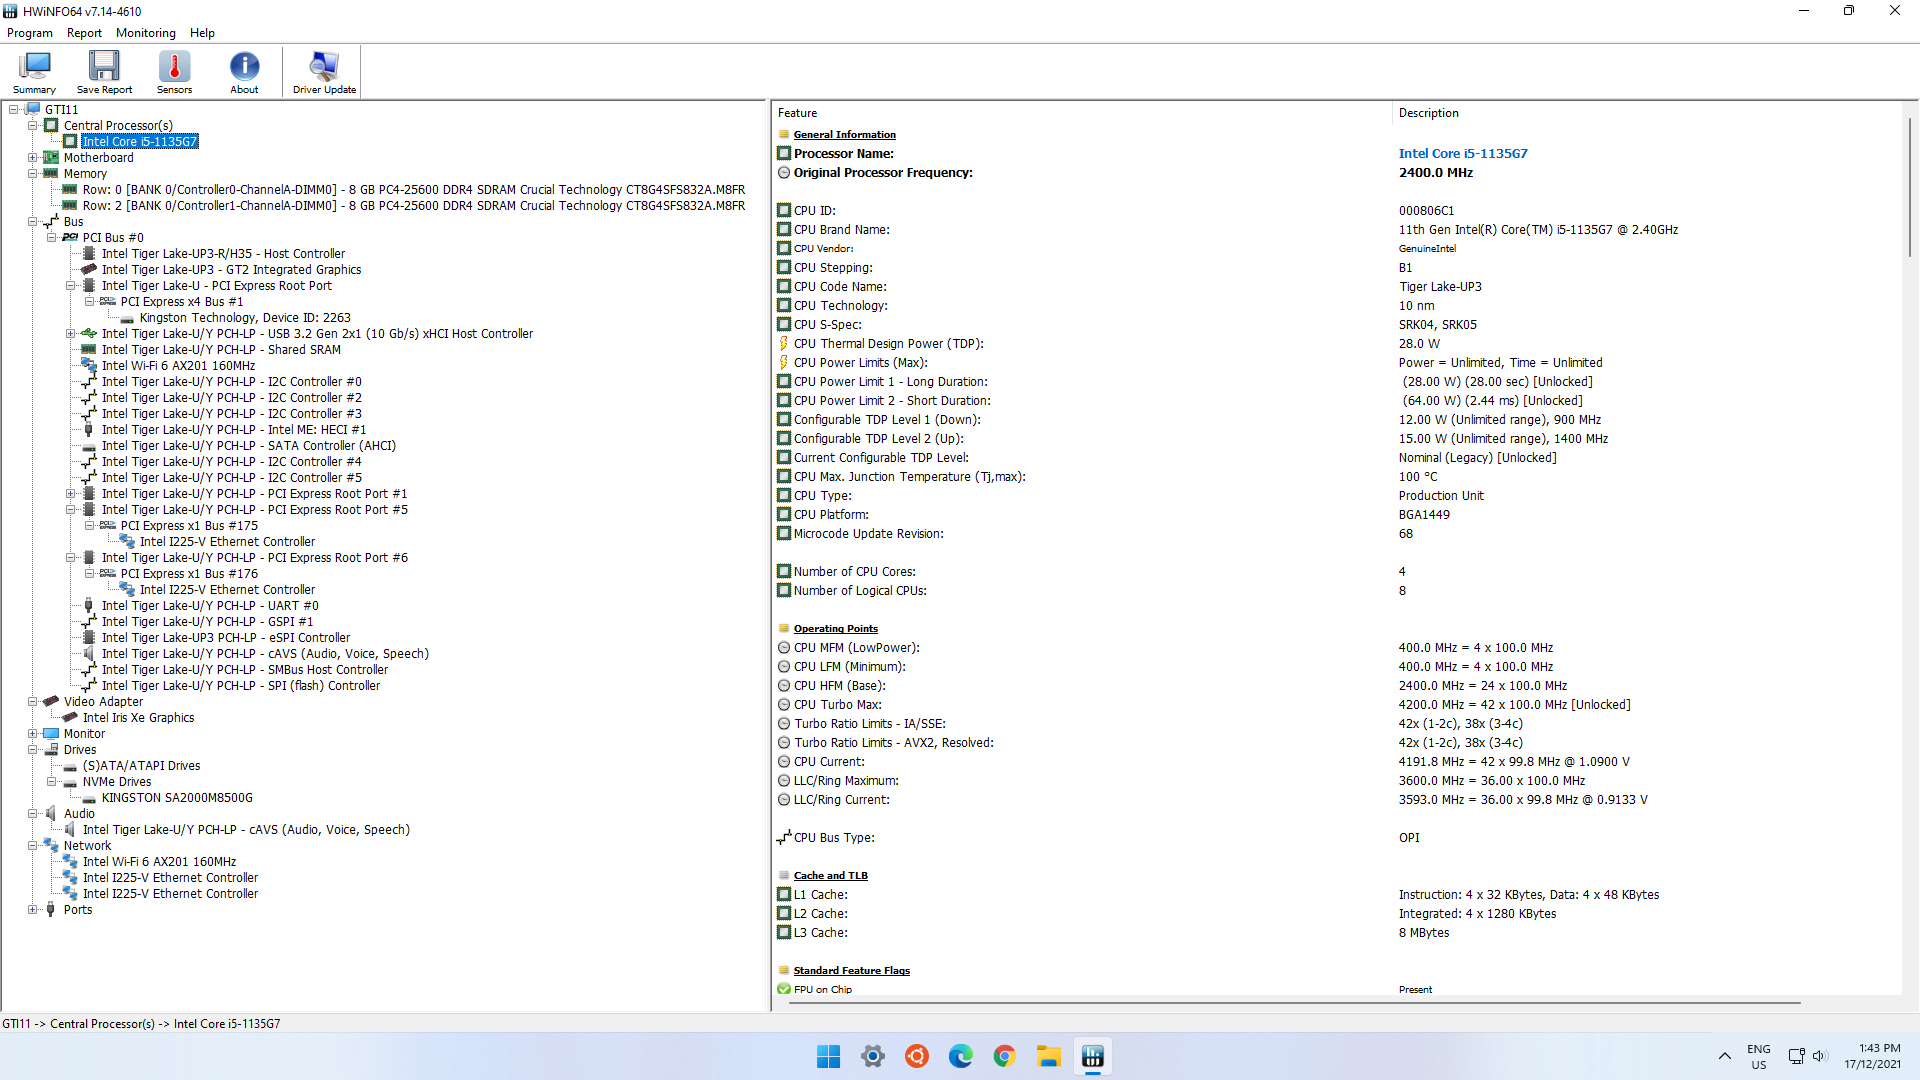Open Windows Start button on taskbar
This screenshot has height=1080, width=1920.
pos(828,1056)
